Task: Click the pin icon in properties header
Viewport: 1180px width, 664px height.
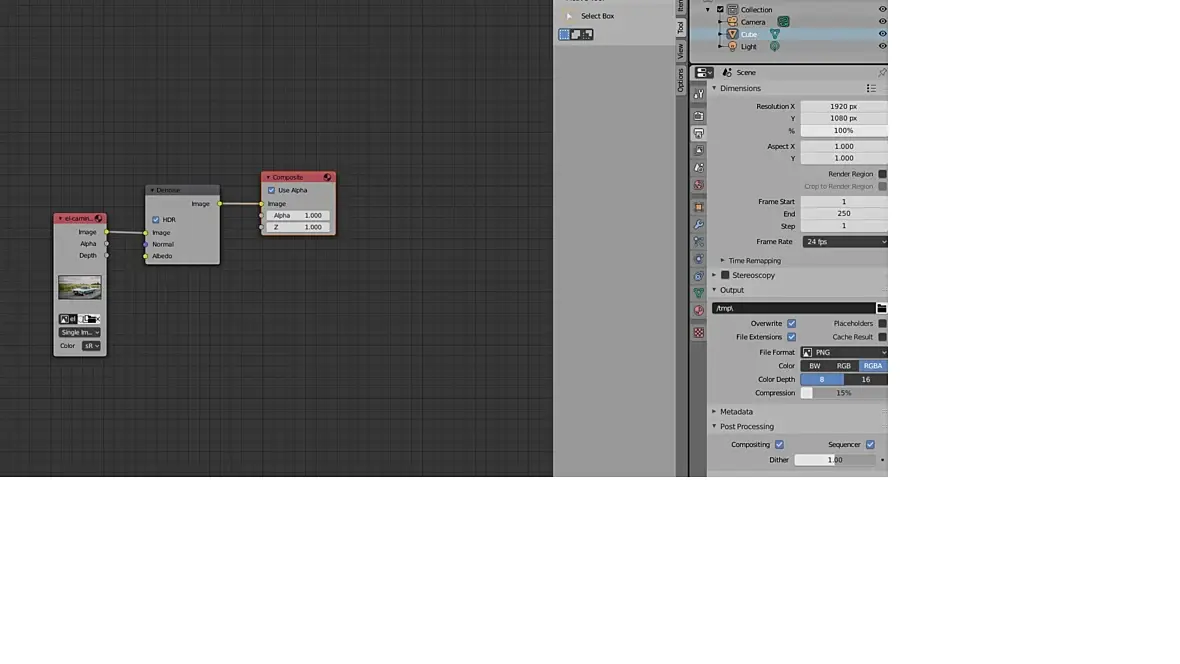Action: 882,72
